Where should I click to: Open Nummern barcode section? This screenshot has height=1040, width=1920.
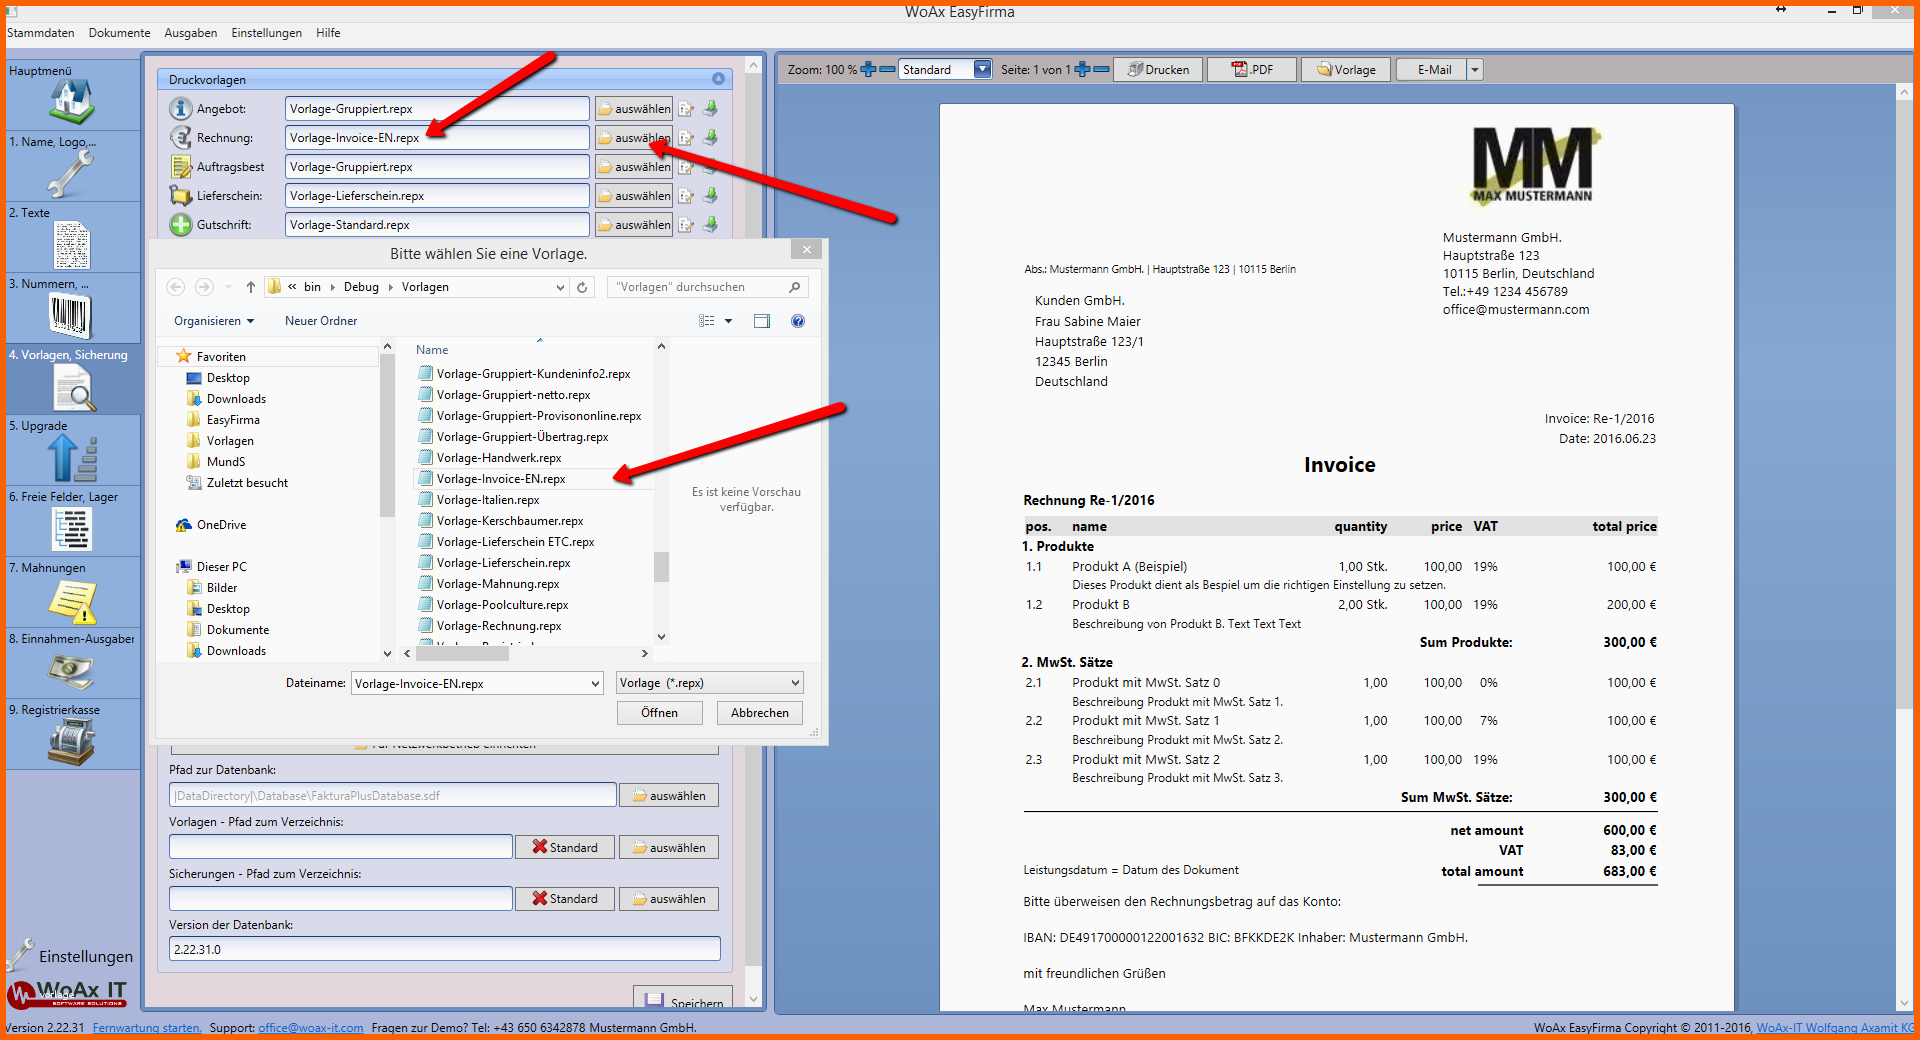[70, 316]
